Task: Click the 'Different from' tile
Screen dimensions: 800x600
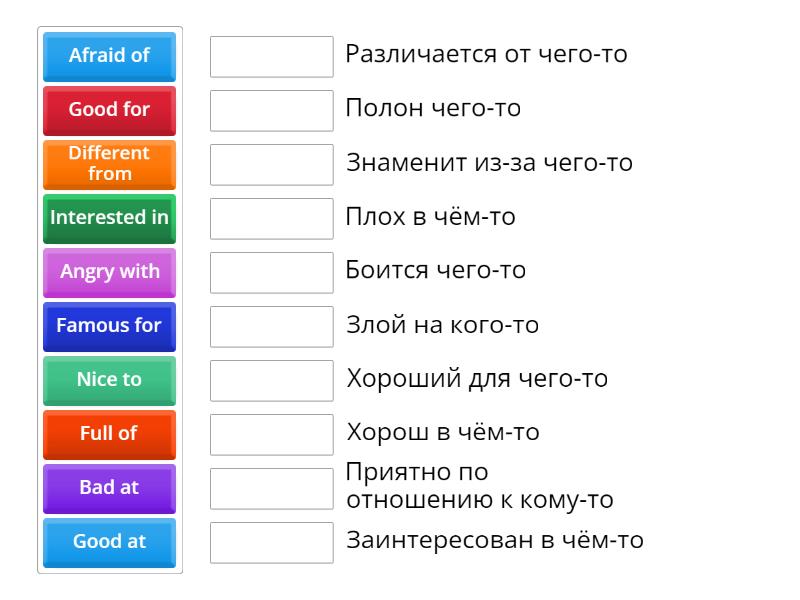Action: (x=108, y=164)
